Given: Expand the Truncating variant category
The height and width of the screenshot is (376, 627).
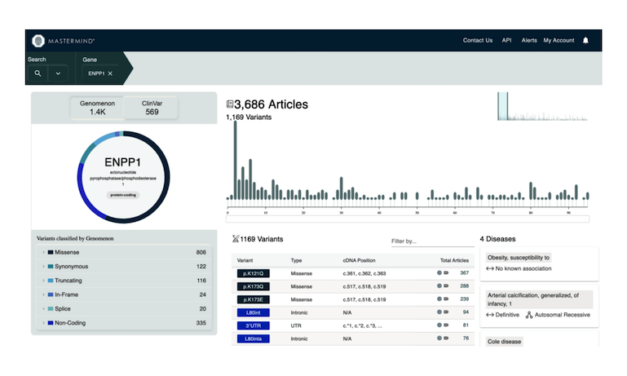Looking at the screenshot, I should pyautogui.click(x=43, y=280).
